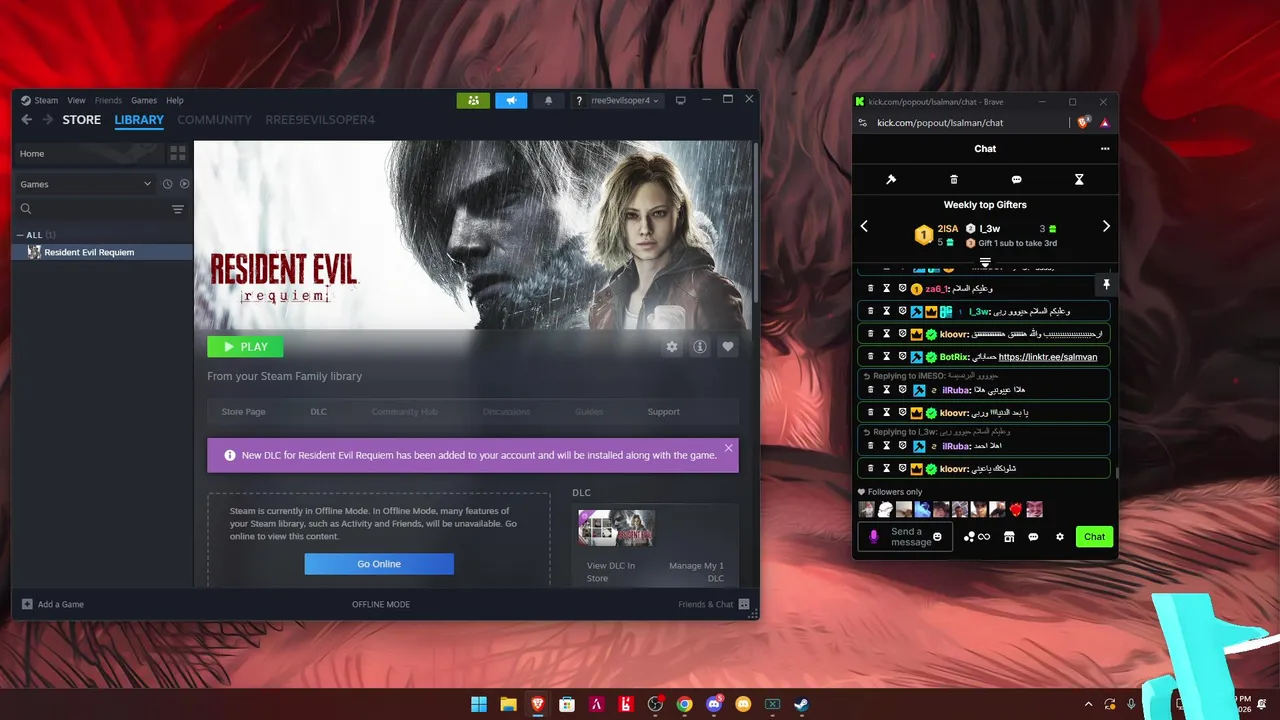Go back with Steam's back arrow

27,120
